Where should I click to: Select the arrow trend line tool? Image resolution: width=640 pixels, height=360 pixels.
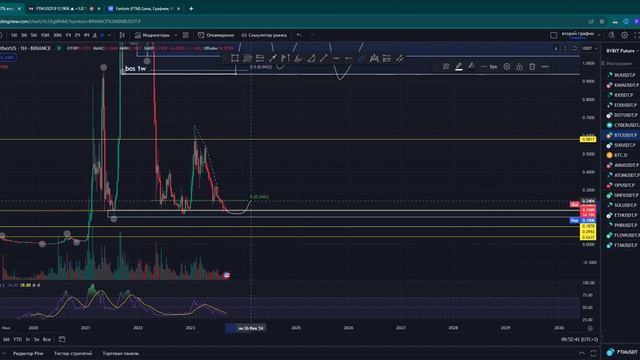click(273, 58)
